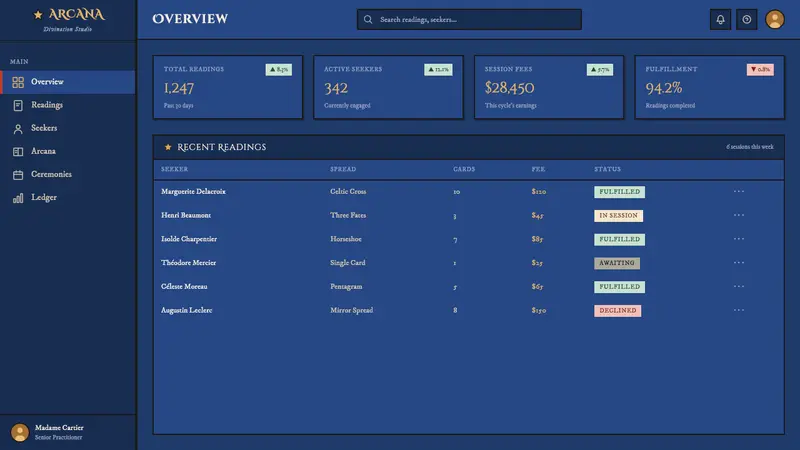Click the Fulfillment downward trend badge
This screenshot has width=800, height=450.
point(760,69)
